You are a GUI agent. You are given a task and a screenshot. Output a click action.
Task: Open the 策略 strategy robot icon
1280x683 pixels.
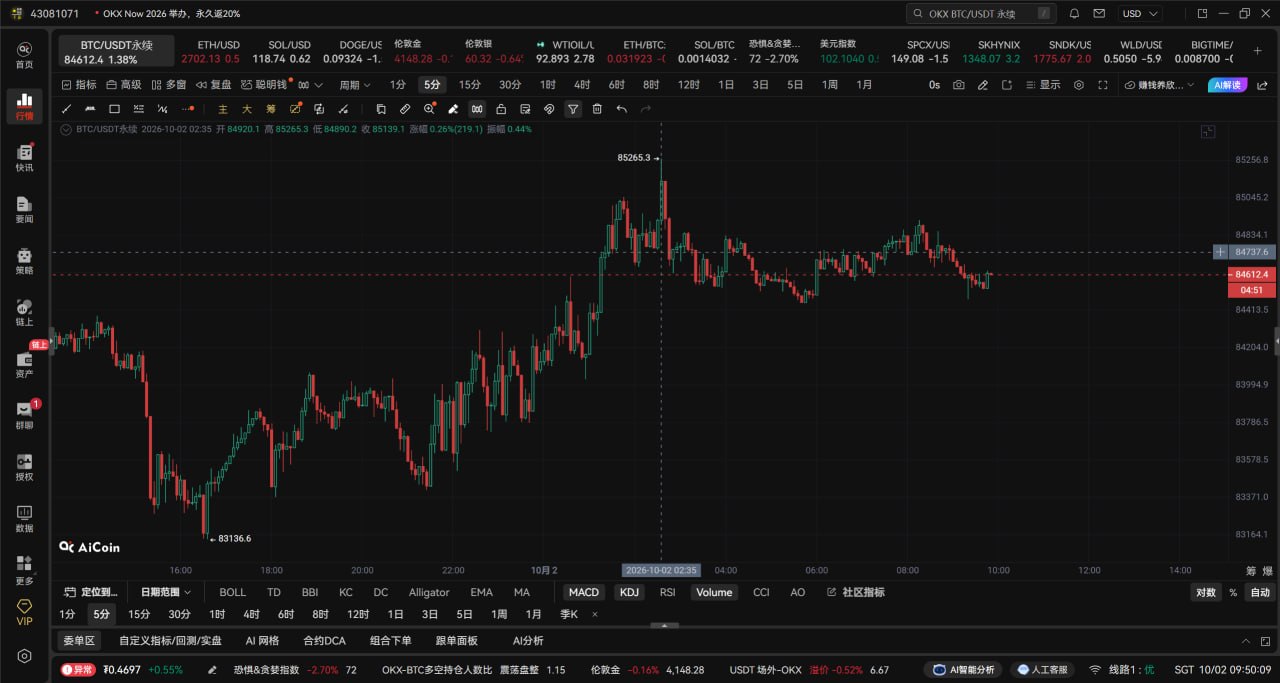[24, 260]
